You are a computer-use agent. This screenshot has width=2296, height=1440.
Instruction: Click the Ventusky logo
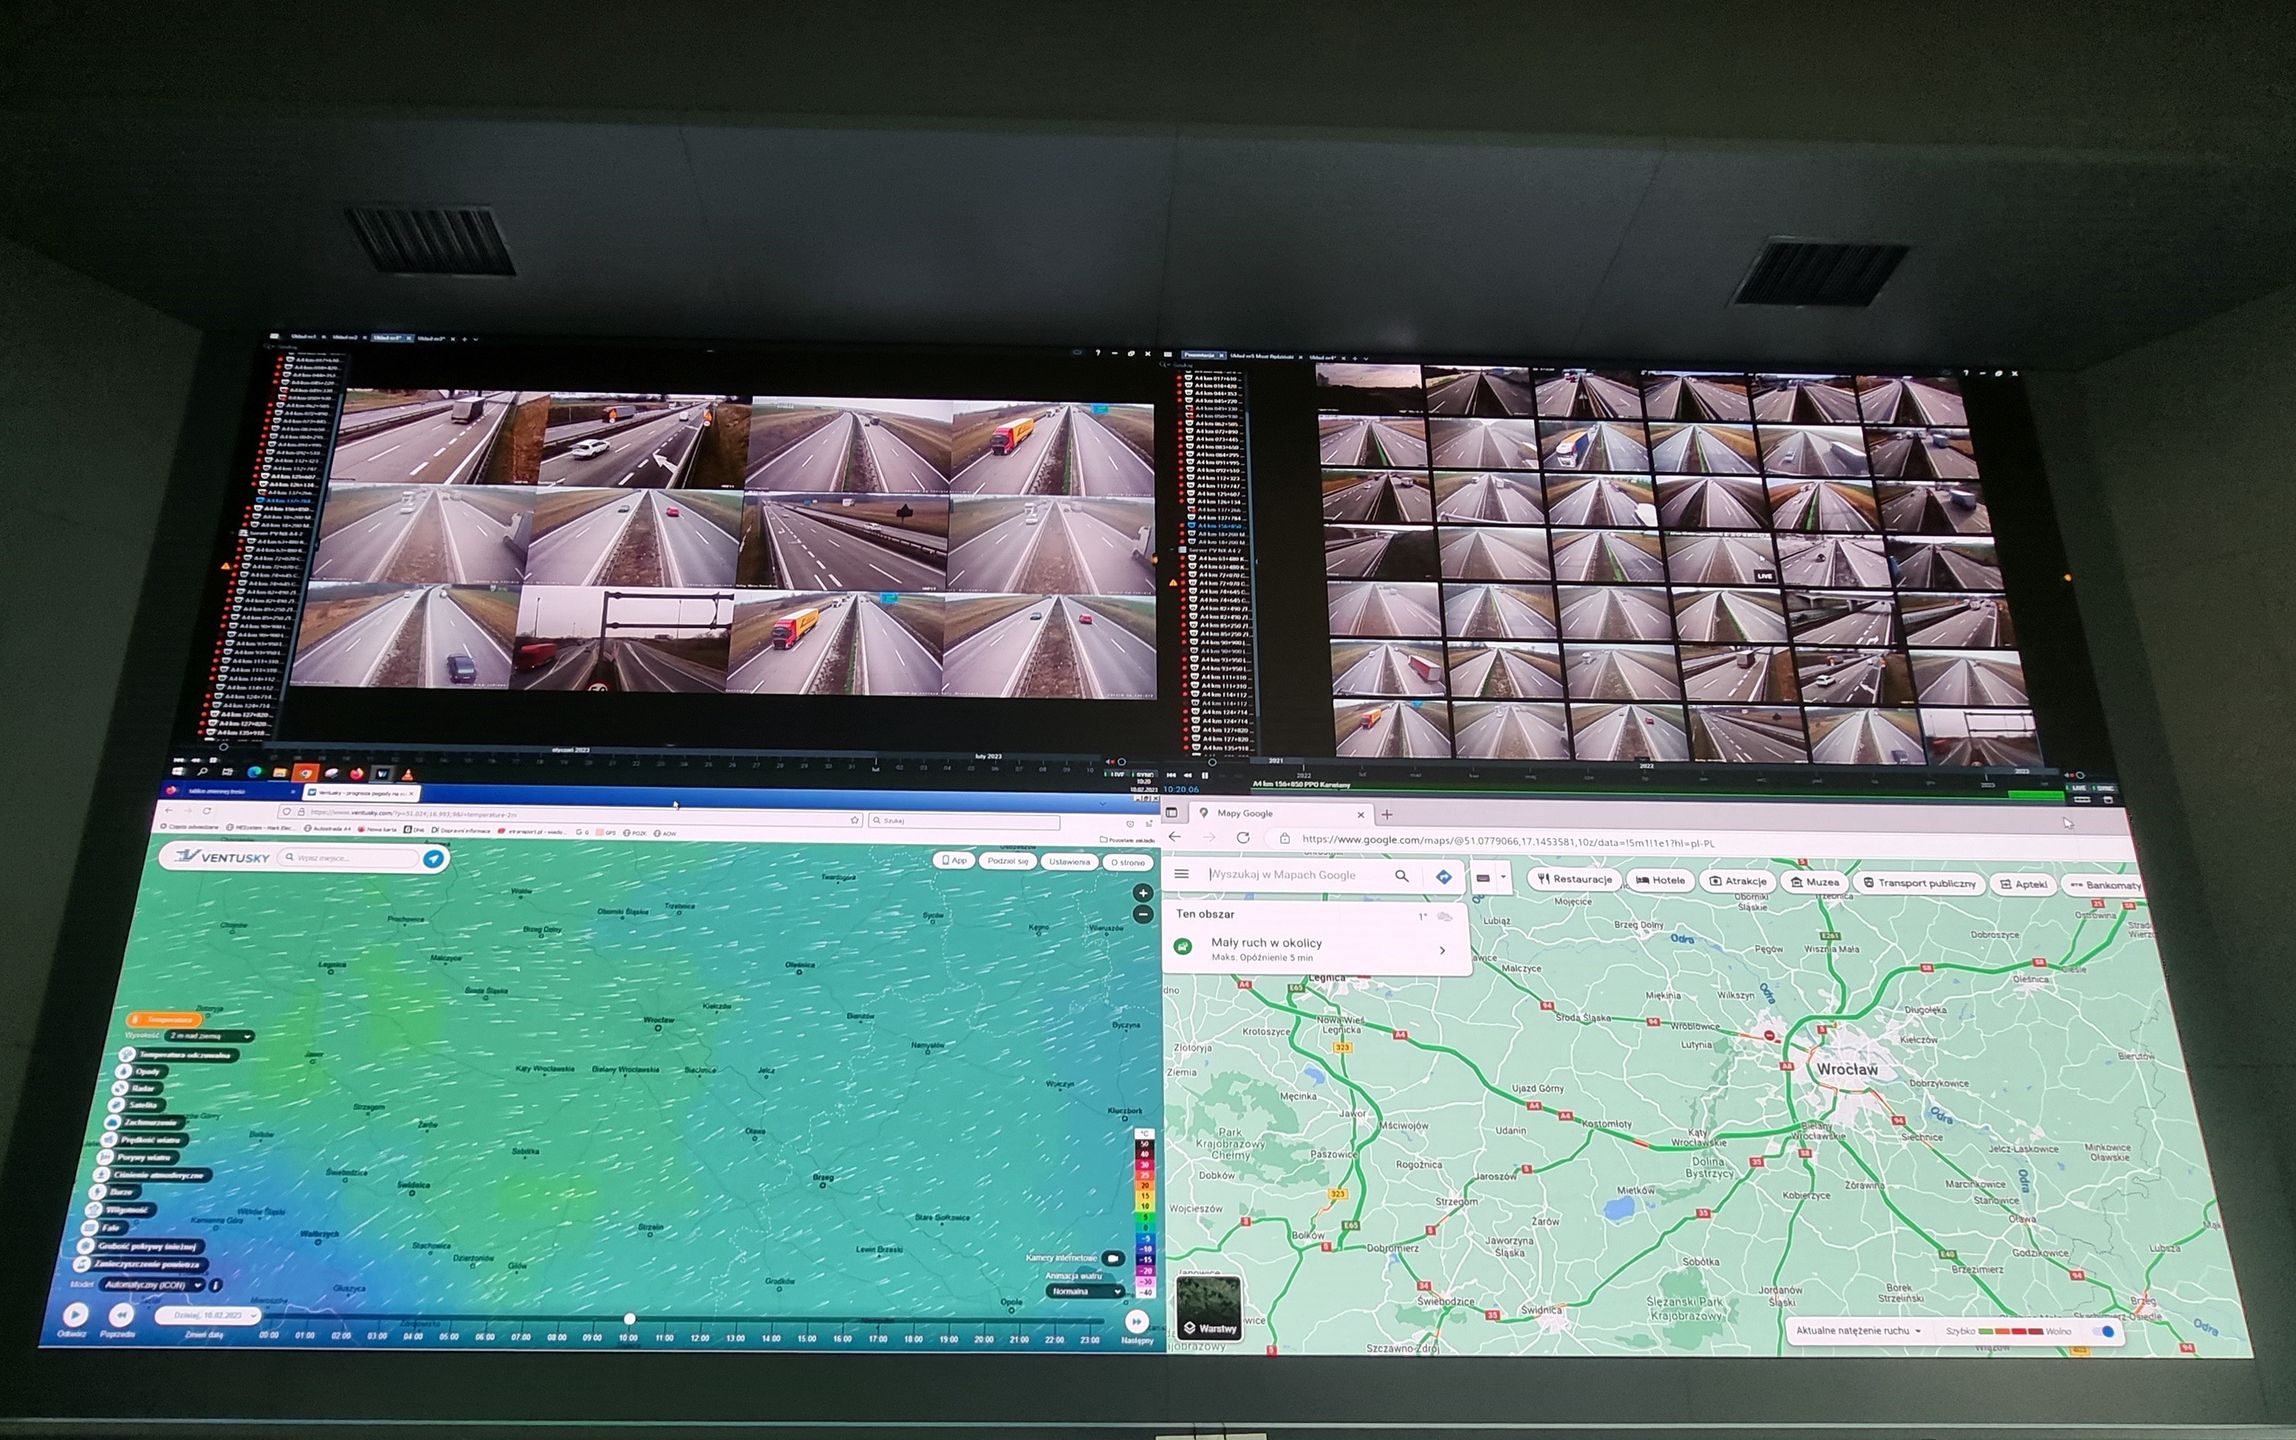(222, 855)
